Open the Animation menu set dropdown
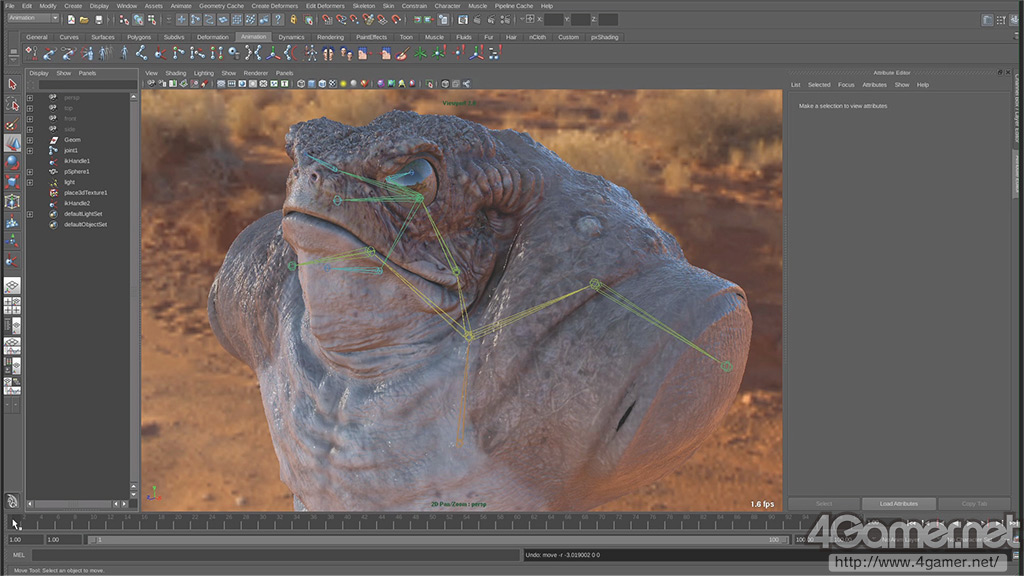1024x576 pixels. click(33, 18)
